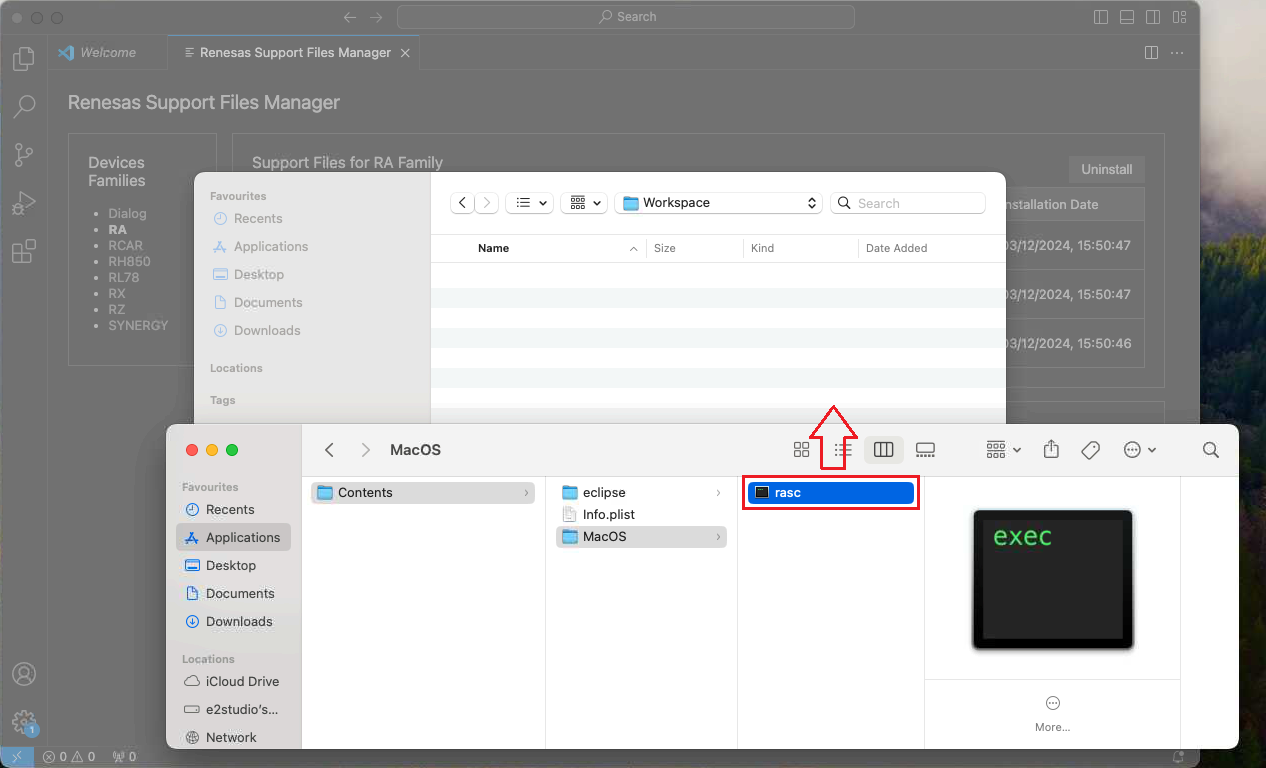
Task: Select the RL78 device family
Action: (x=126, y=277)
